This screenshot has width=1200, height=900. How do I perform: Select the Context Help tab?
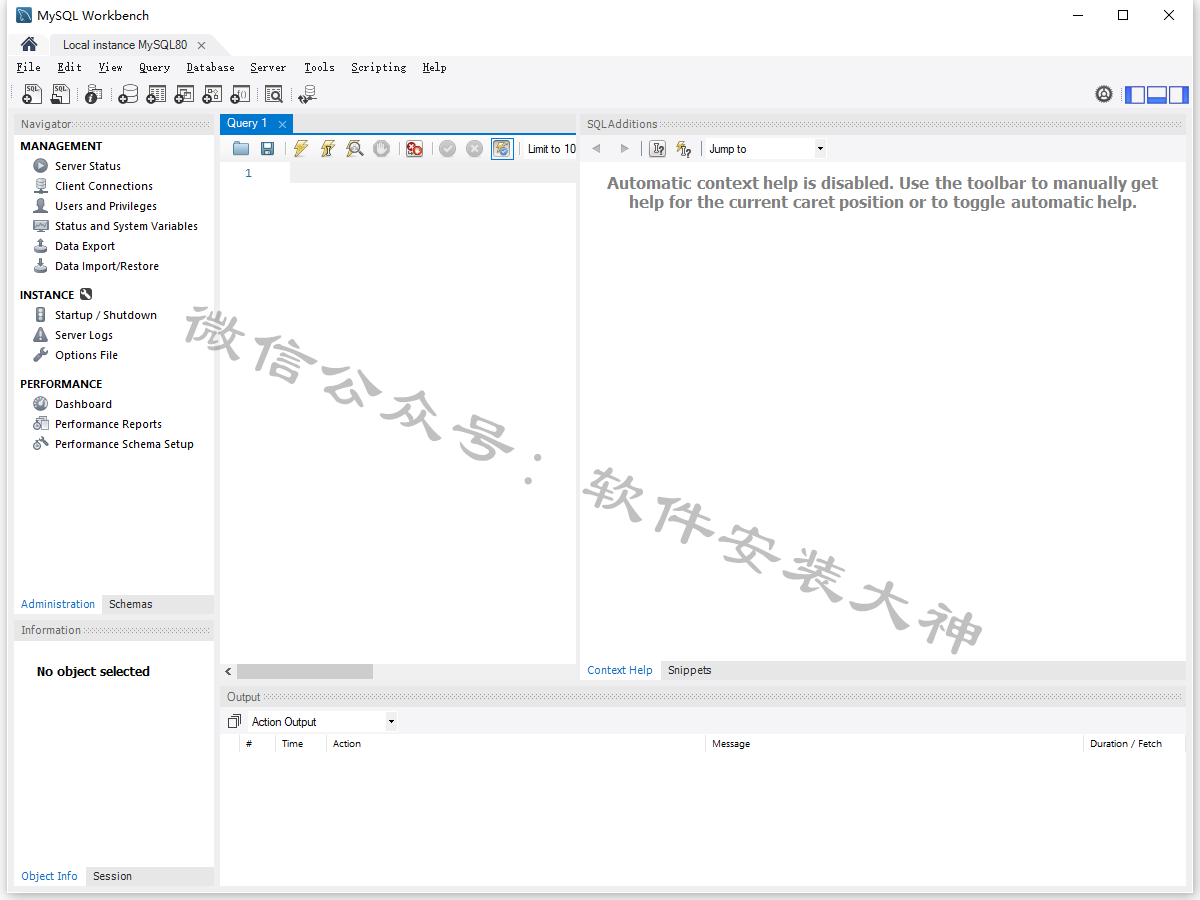(620, 670)
